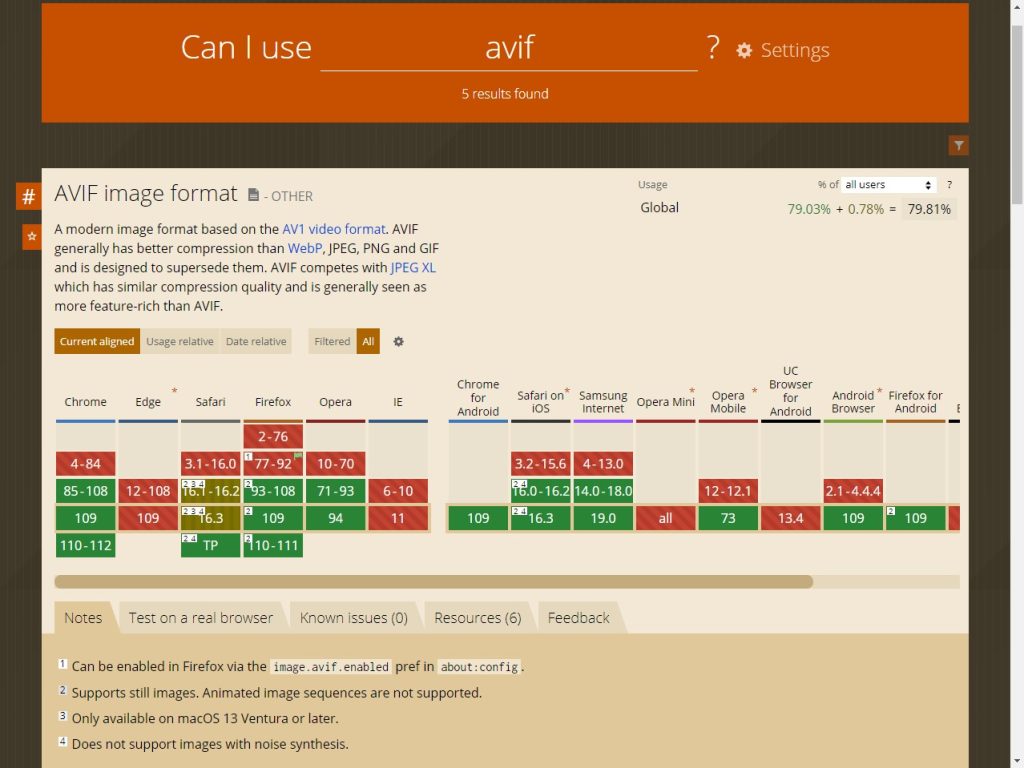Follow the WebP link
1024x768 pixels.
(304, 248)
